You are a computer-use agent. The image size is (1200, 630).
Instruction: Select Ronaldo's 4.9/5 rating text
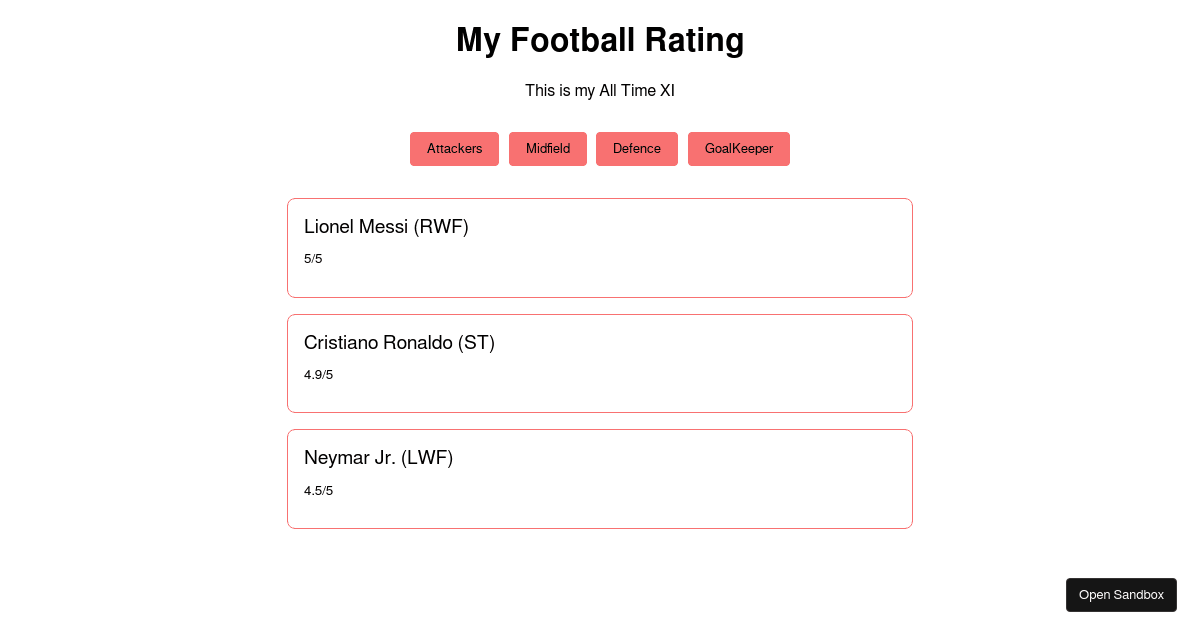tap(318, 374)
